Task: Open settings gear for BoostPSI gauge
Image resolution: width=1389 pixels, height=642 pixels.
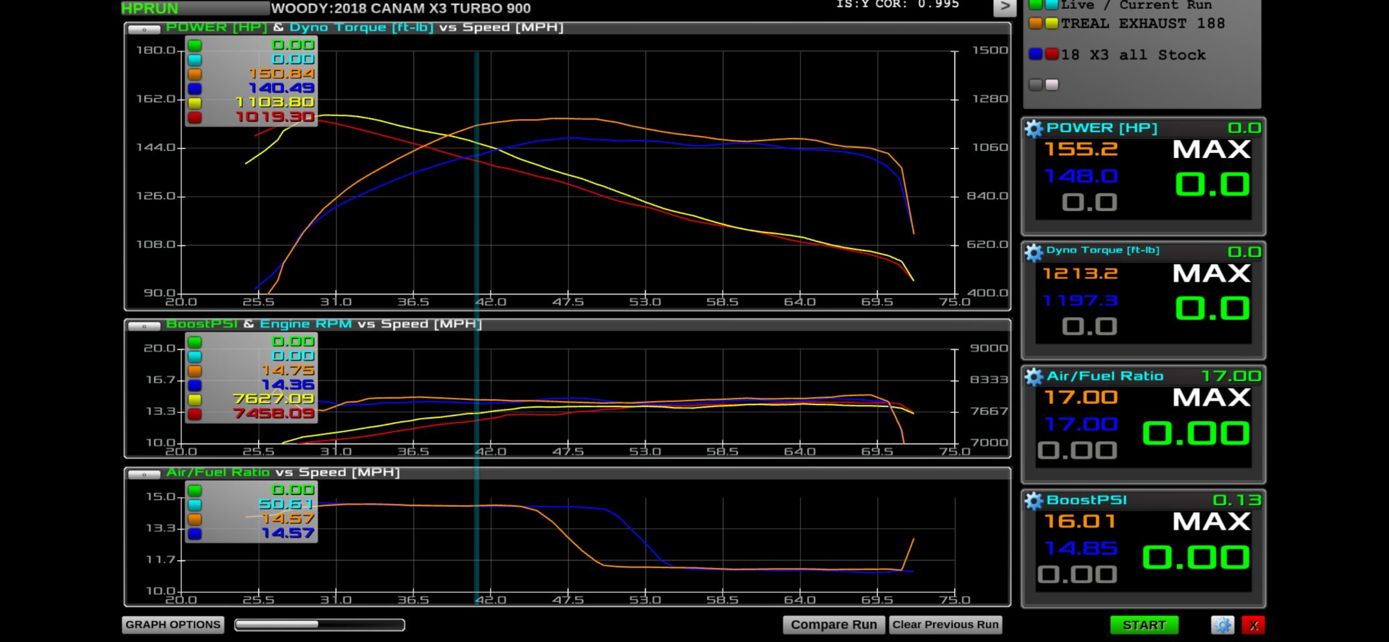Action: pyautogui.click(x=1033, y=500)
